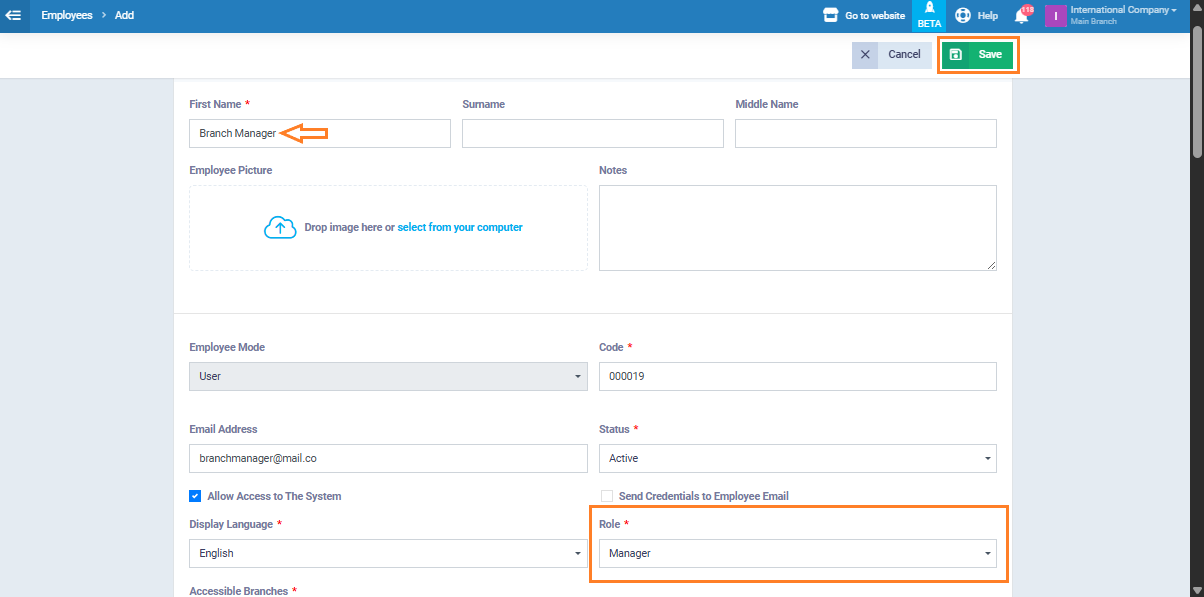Focus the Surname input field
The height and width of the screenshot is (597, 1204).
pyautogui.click(x=592, y=133)
